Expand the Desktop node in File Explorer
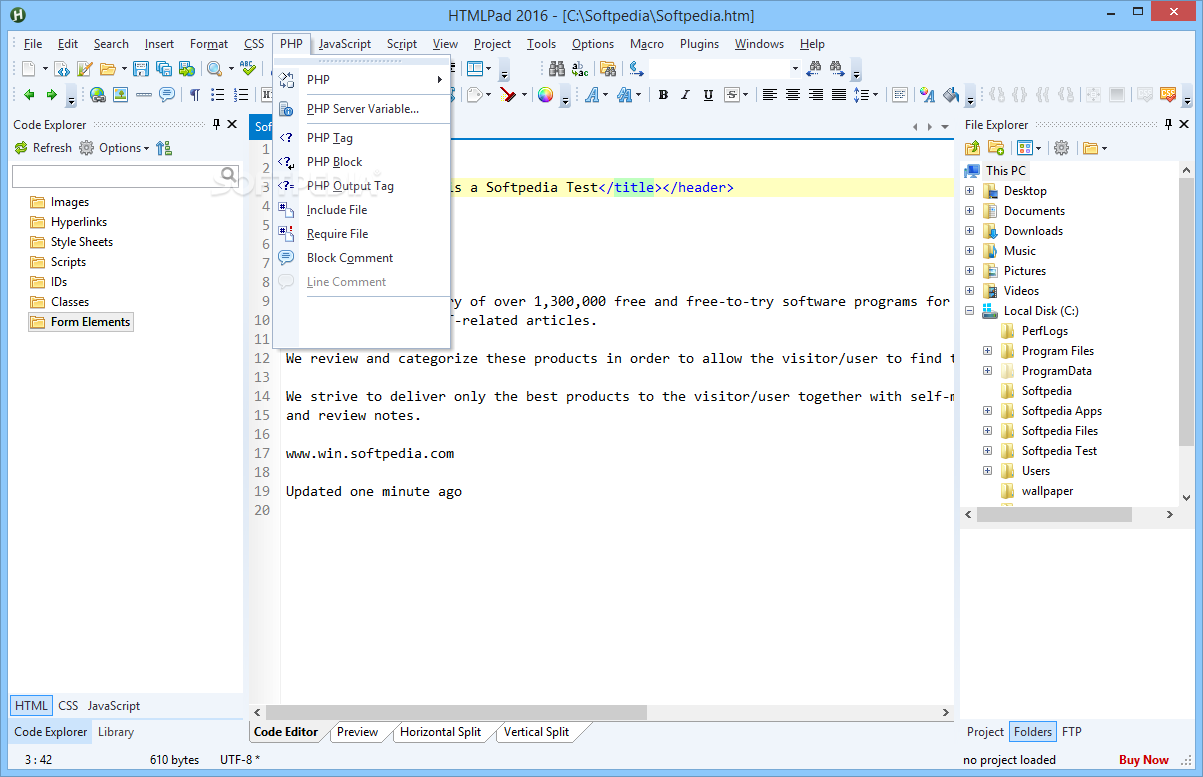The image size is (1203, 777). (x=969, y=191)
